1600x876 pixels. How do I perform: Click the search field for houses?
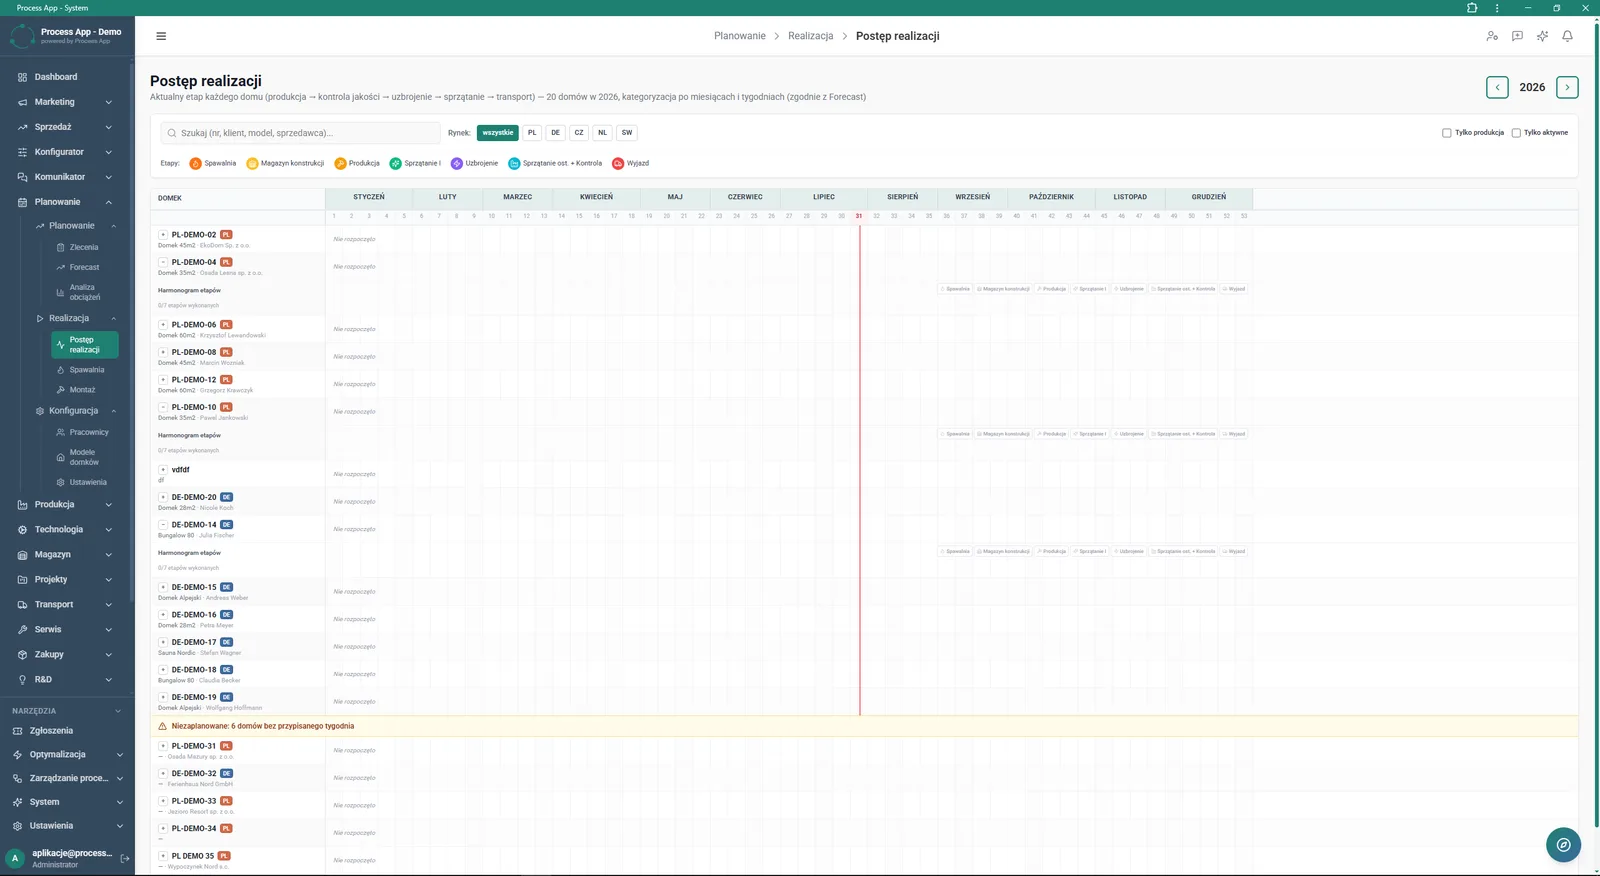(x=301, y=133)
